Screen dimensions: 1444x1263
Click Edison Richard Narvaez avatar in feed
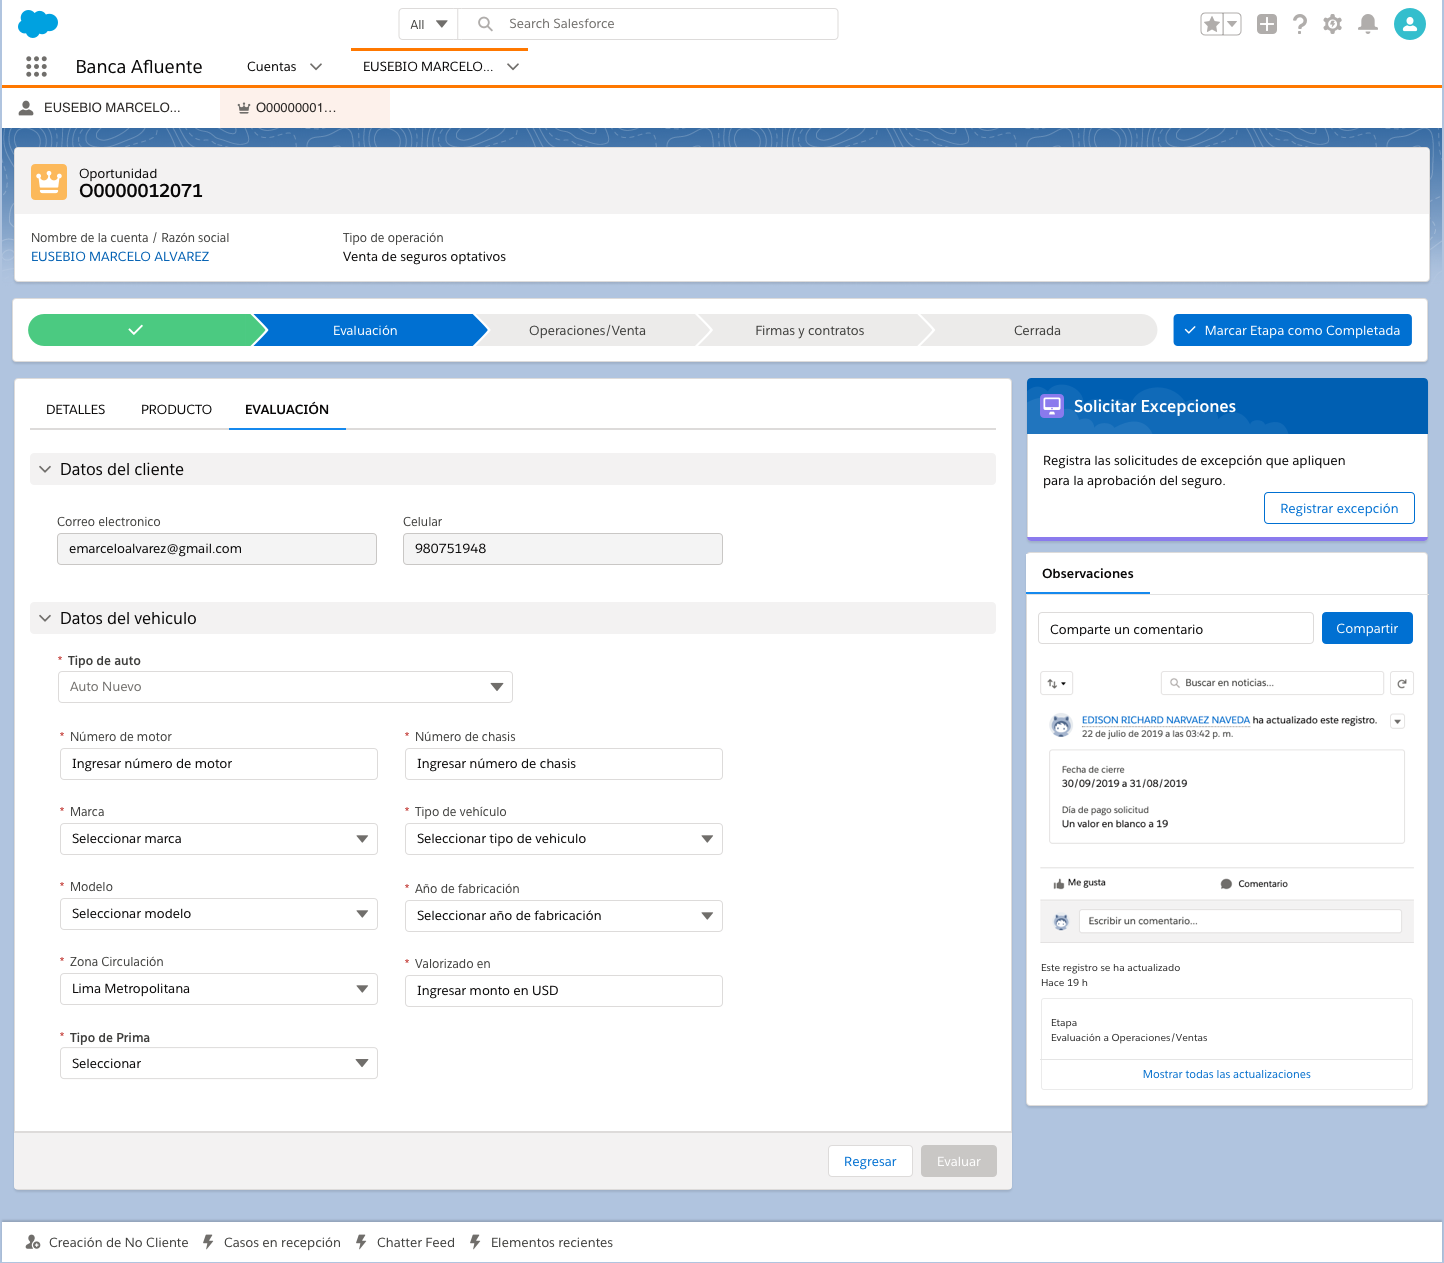pos(1062,727)
